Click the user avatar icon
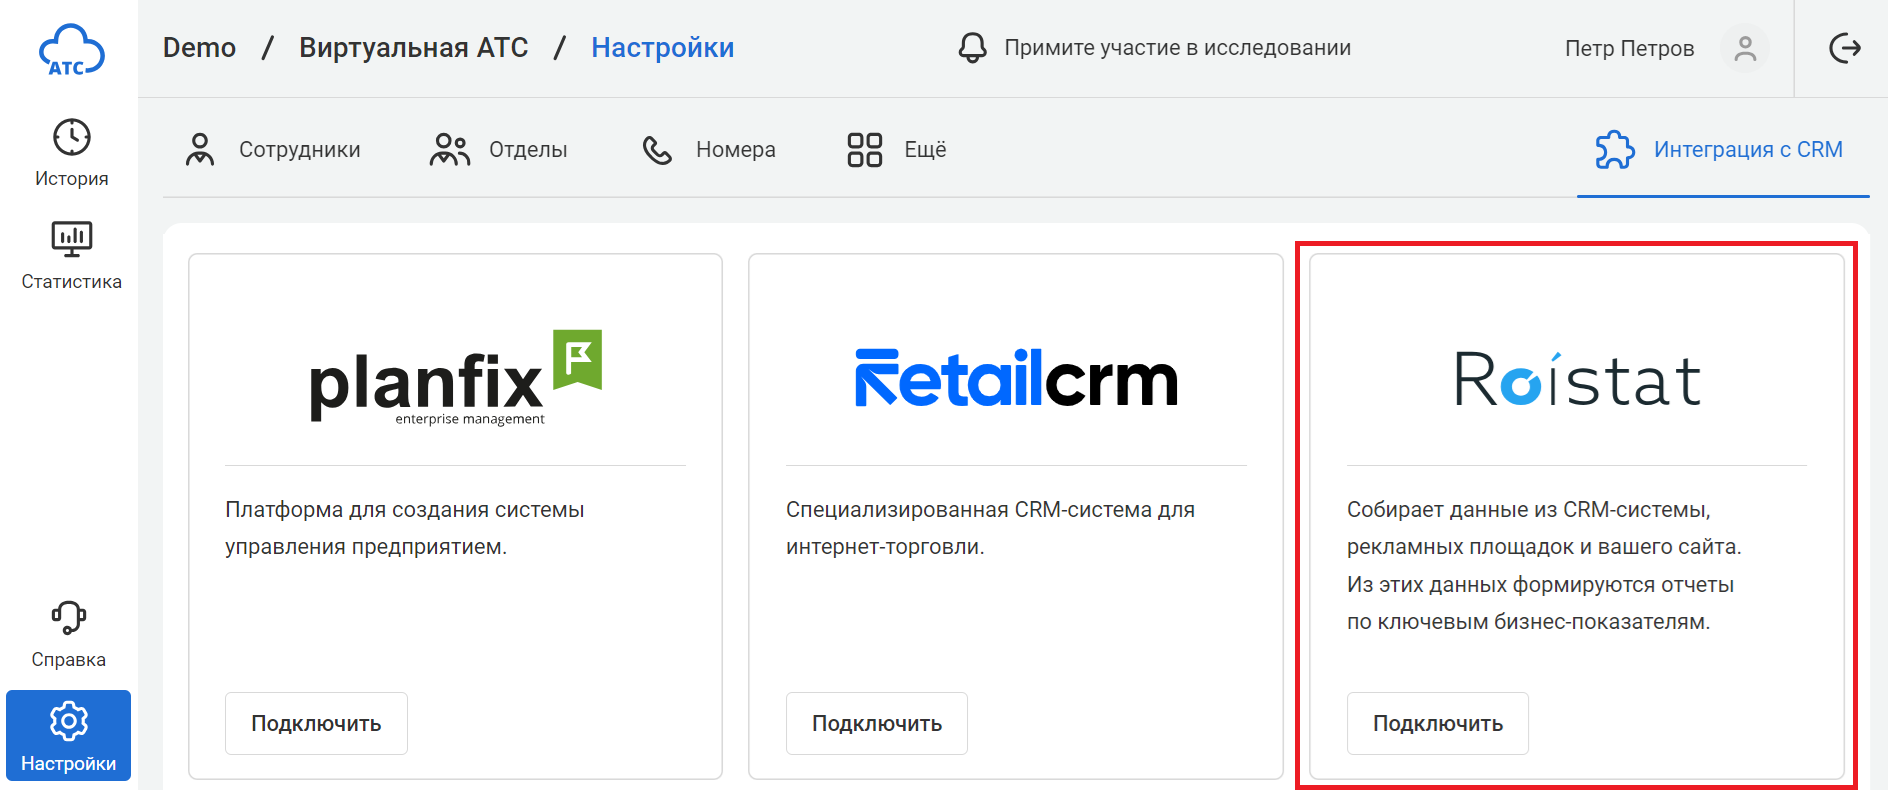The image size is (1888, 790). coord(1744,49)
